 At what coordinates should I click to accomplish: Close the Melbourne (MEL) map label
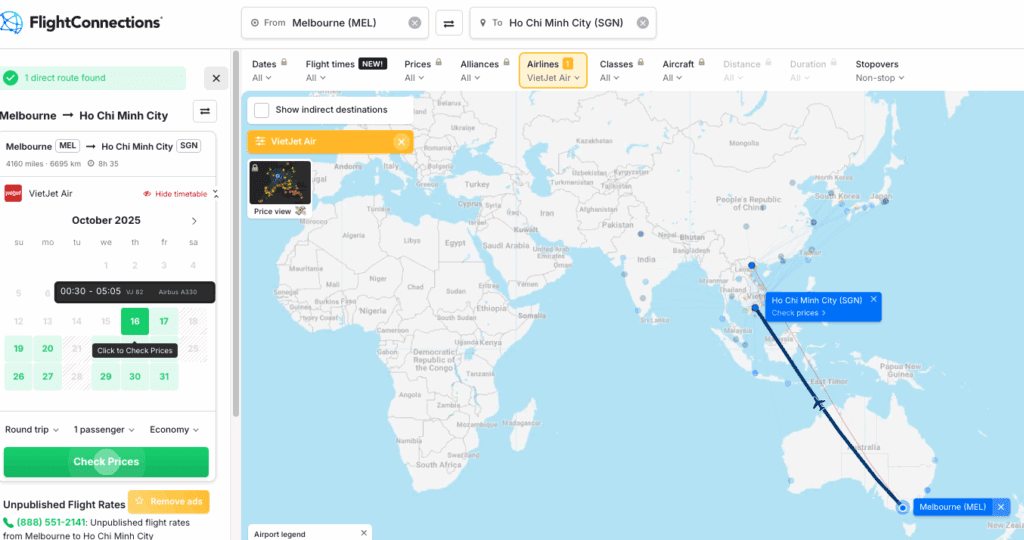click(1000, 507)
